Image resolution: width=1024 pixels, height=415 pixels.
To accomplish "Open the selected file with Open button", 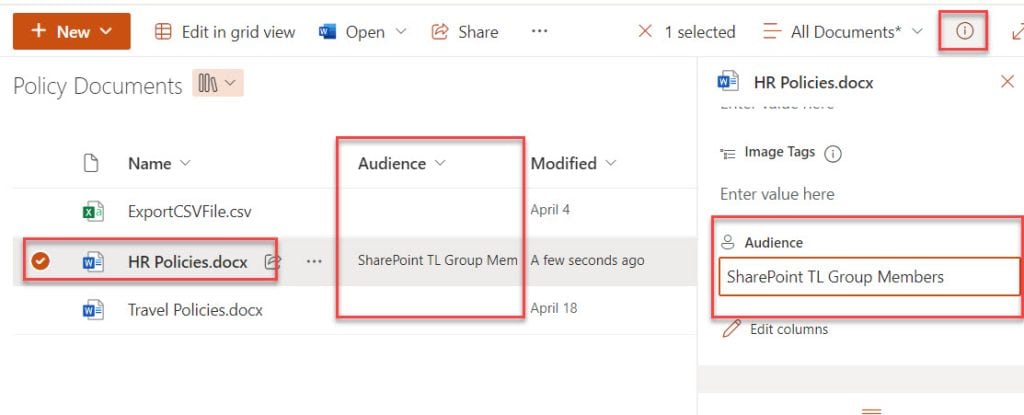I will pos(352,32).
